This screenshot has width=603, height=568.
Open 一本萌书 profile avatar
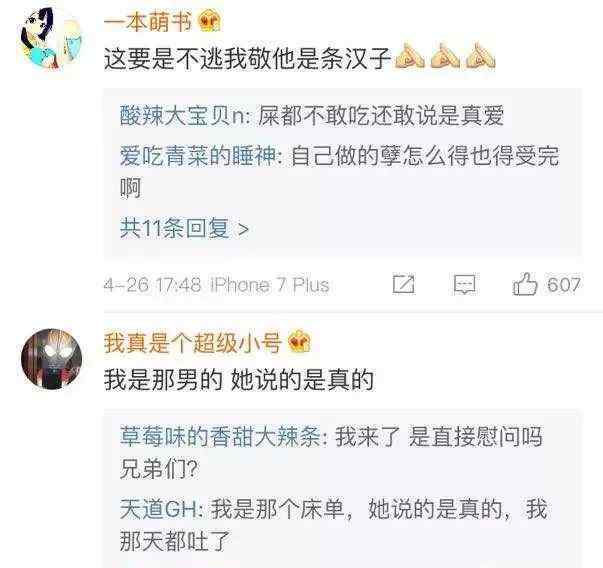tap(51, 40)
